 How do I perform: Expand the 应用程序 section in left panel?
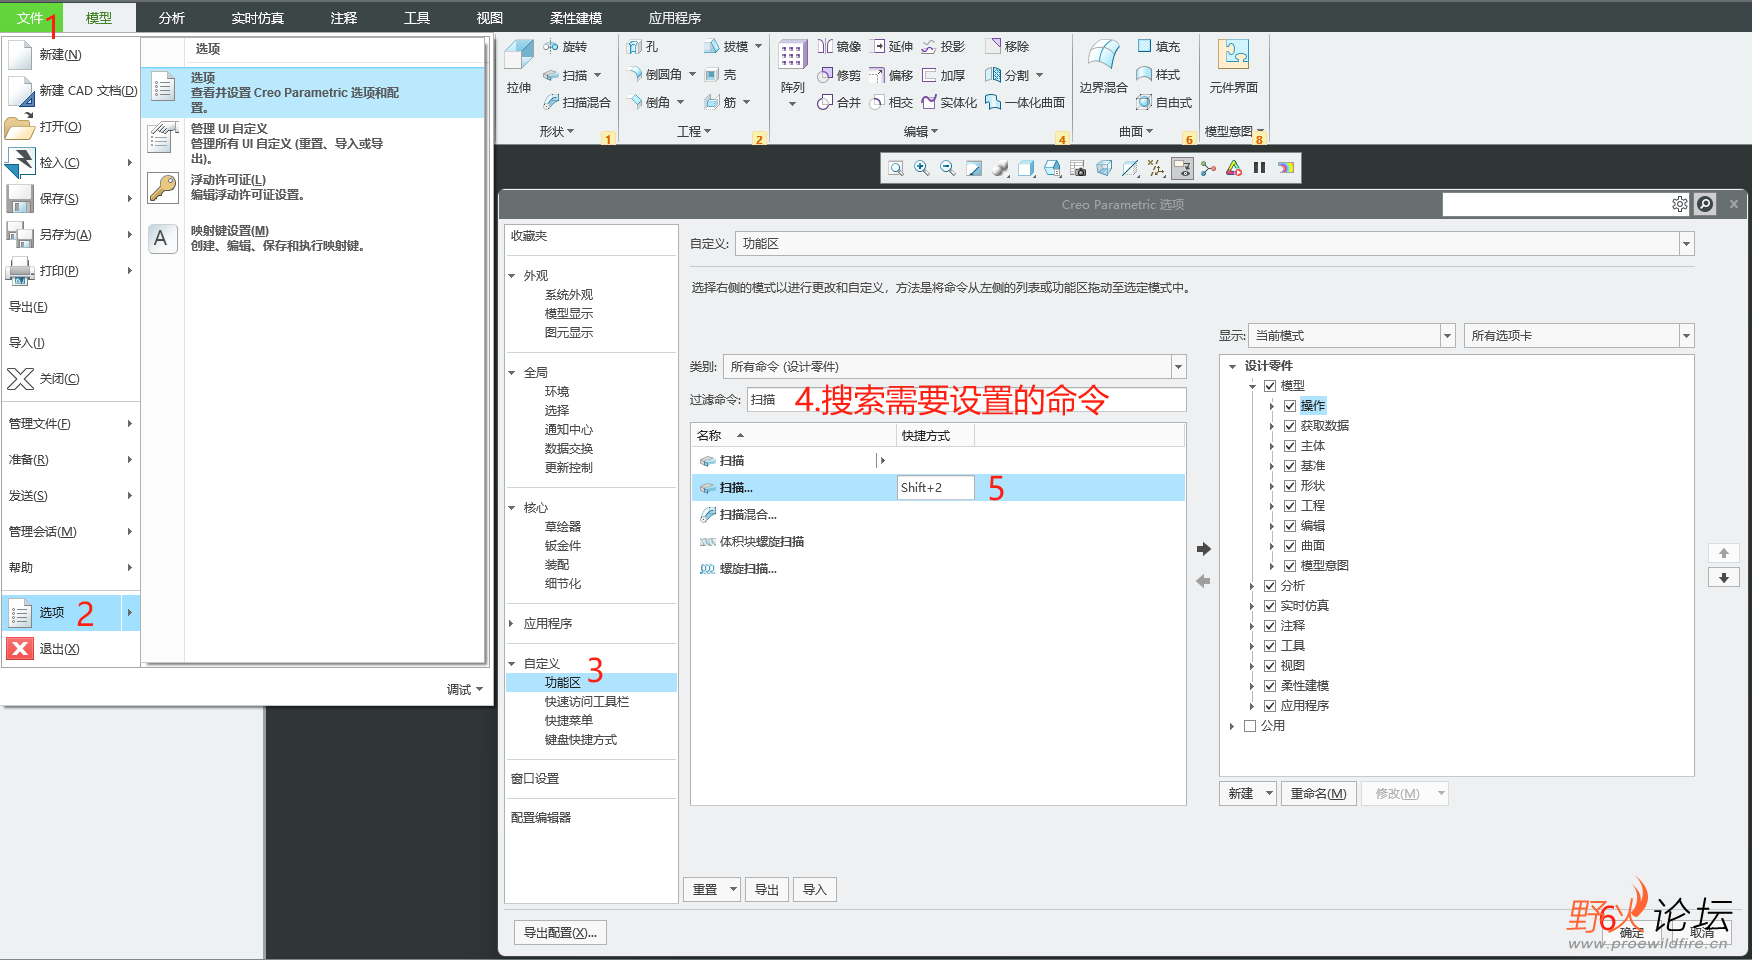[x=512, y=624]
